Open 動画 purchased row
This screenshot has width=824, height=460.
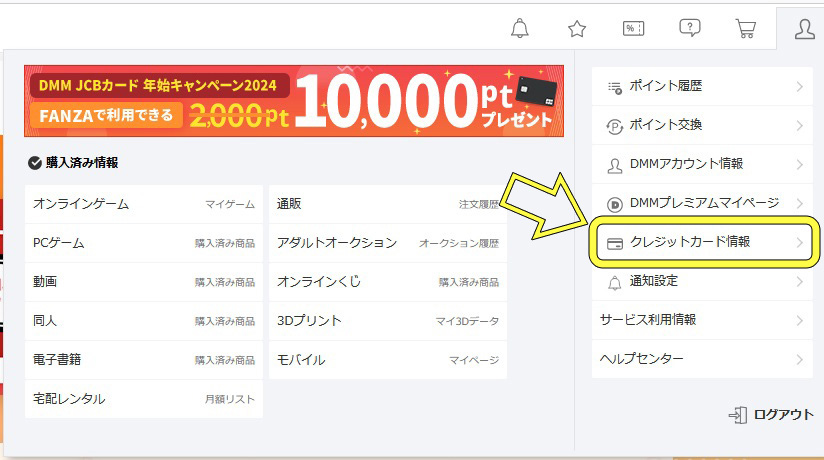tap(143, 282)
